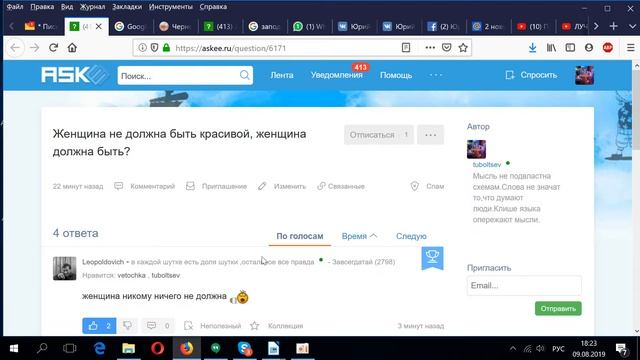Open the Журнал menu

(x=92, y=7)
